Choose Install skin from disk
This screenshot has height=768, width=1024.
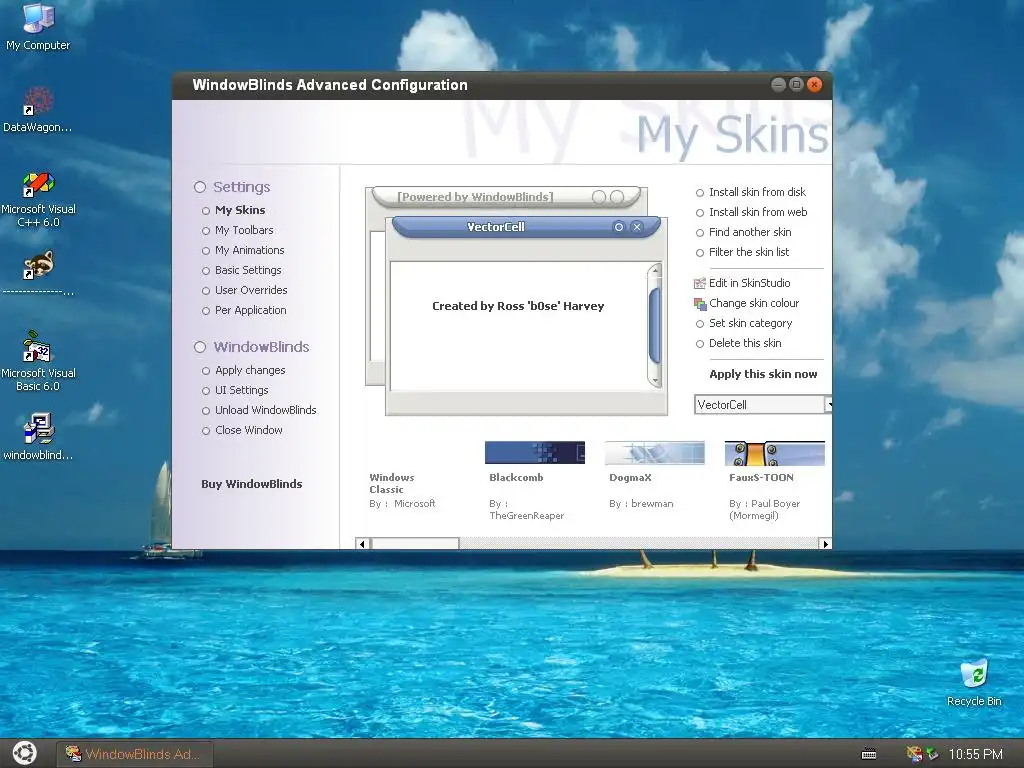coord(757,192)
